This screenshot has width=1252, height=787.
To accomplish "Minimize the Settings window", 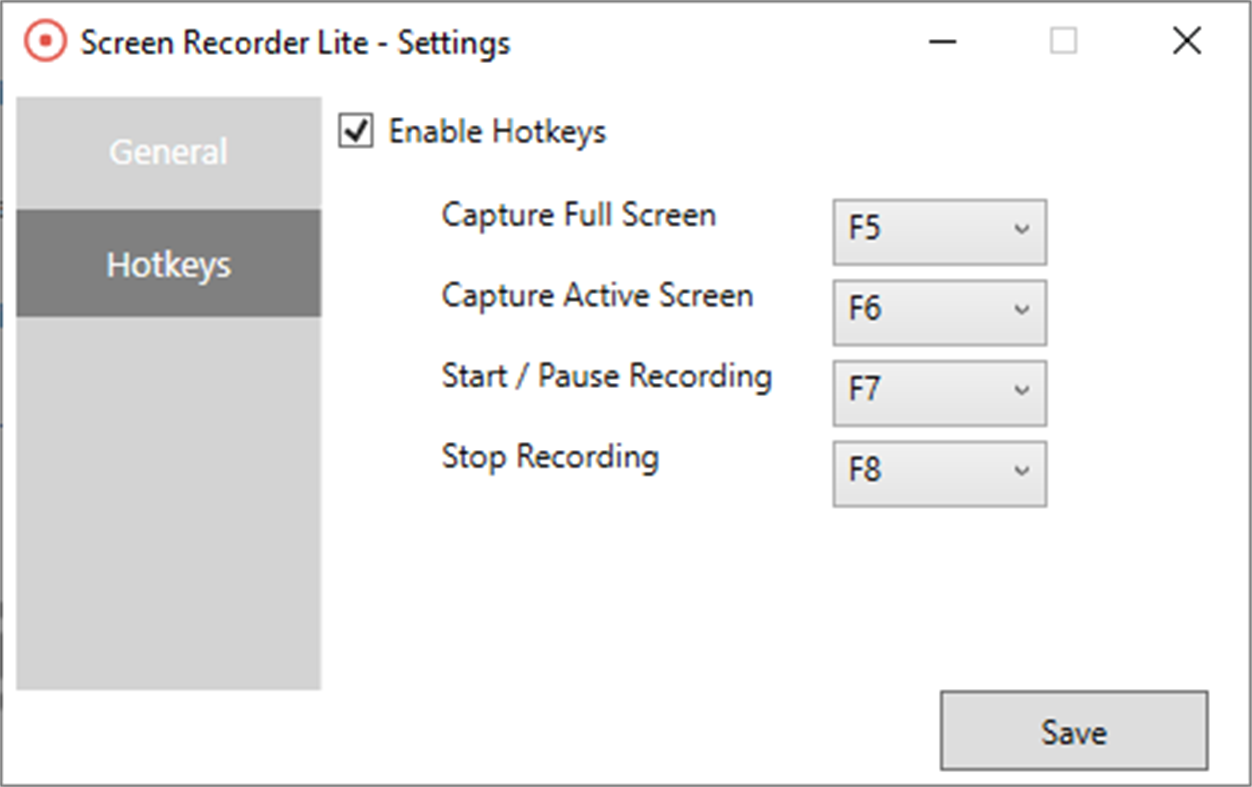I will 941,42.
